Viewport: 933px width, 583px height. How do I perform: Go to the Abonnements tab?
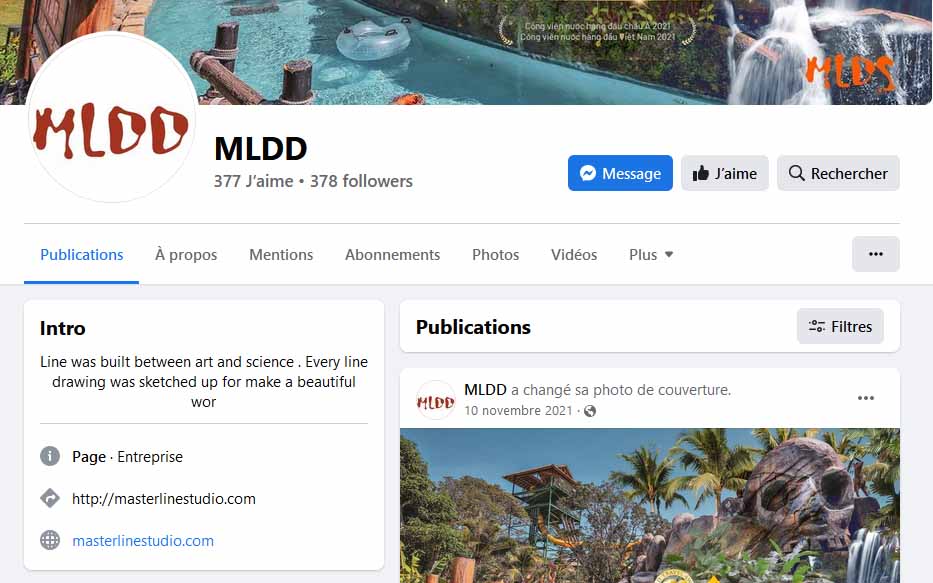[393, 255]
